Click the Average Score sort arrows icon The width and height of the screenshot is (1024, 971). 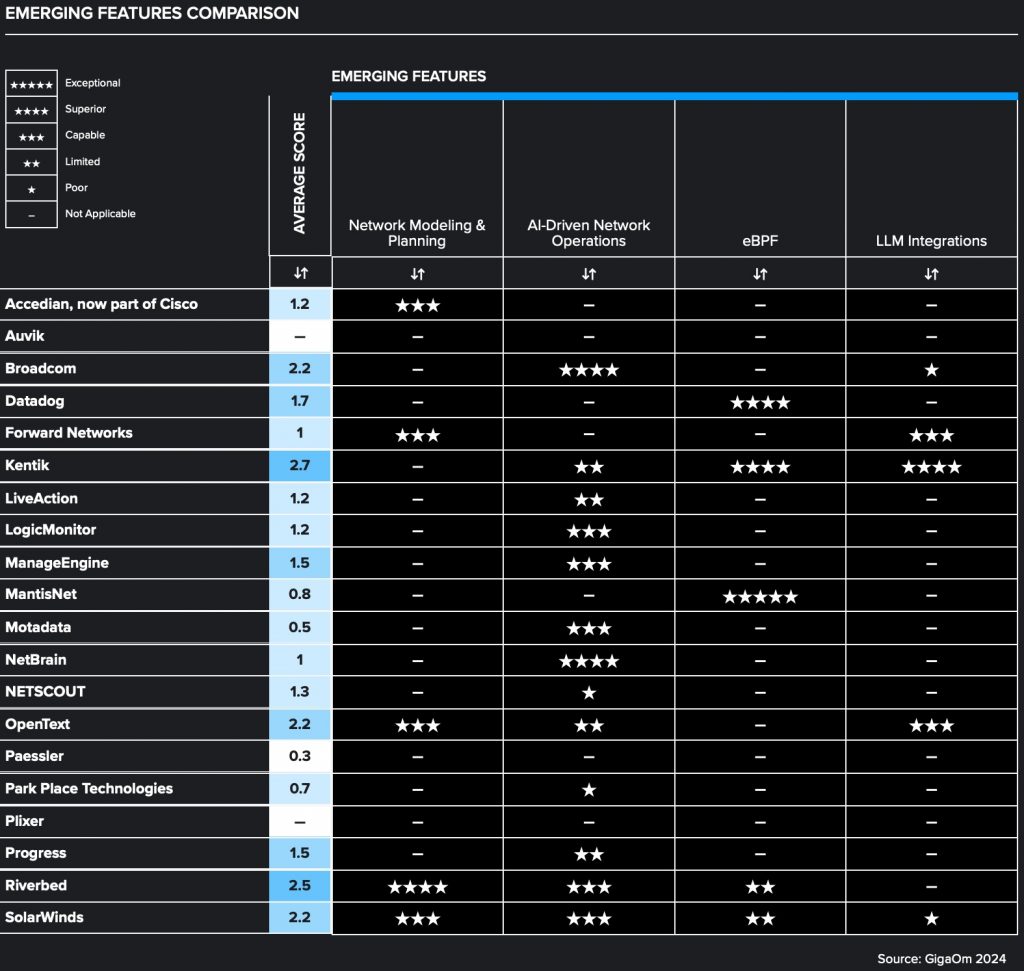pos(299,271)
